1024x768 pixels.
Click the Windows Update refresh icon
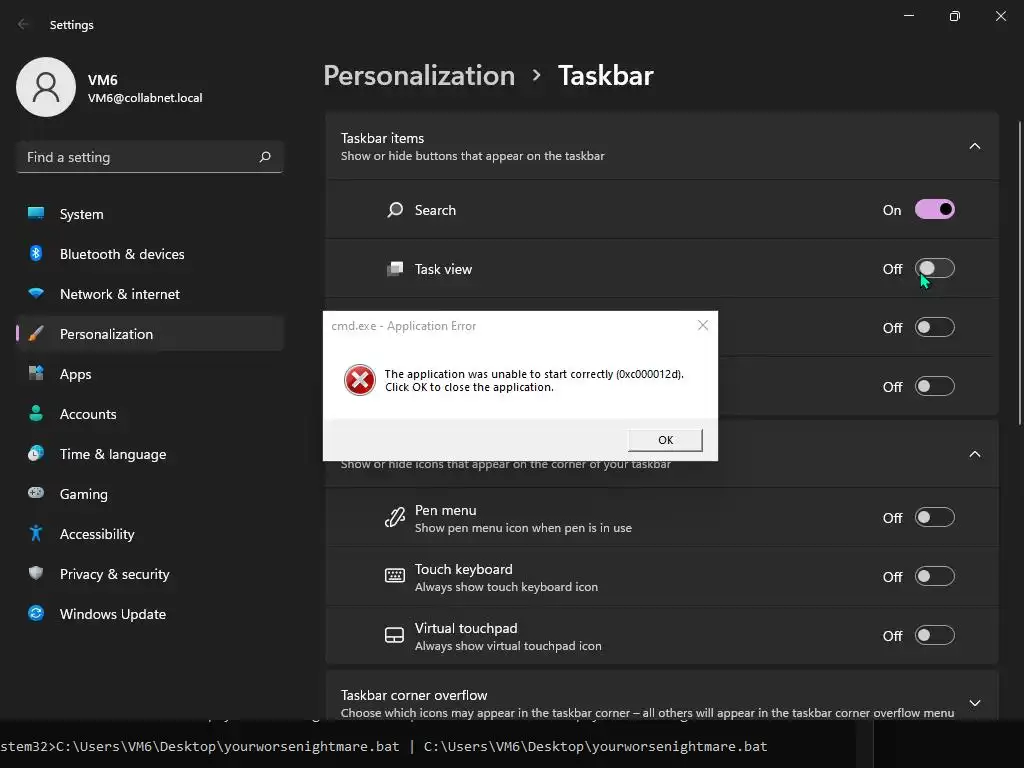[36, 613]
